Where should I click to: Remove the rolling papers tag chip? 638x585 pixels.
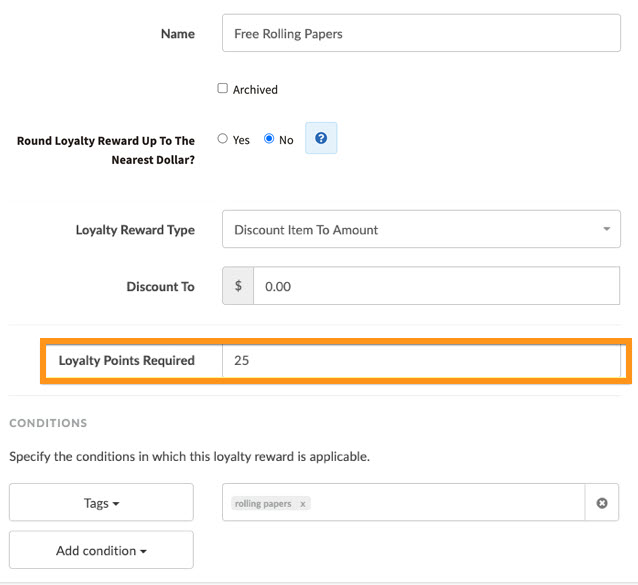303,504
